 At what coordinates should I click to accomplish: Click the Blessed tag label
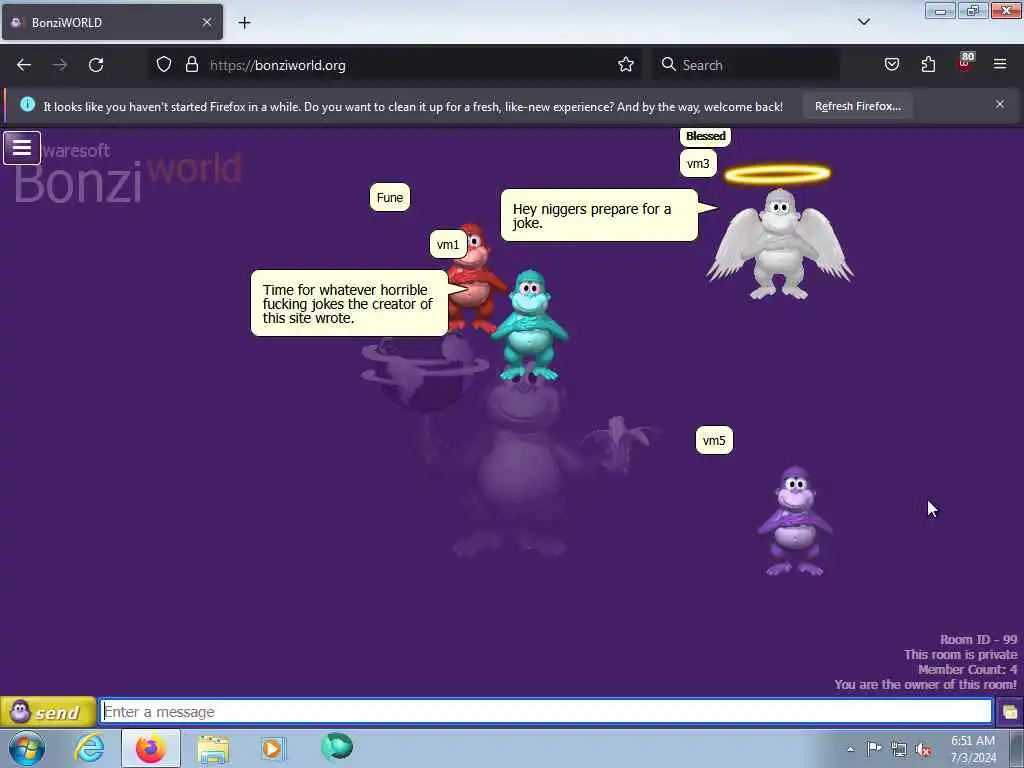pyautogui.click(x=705, y=136)
